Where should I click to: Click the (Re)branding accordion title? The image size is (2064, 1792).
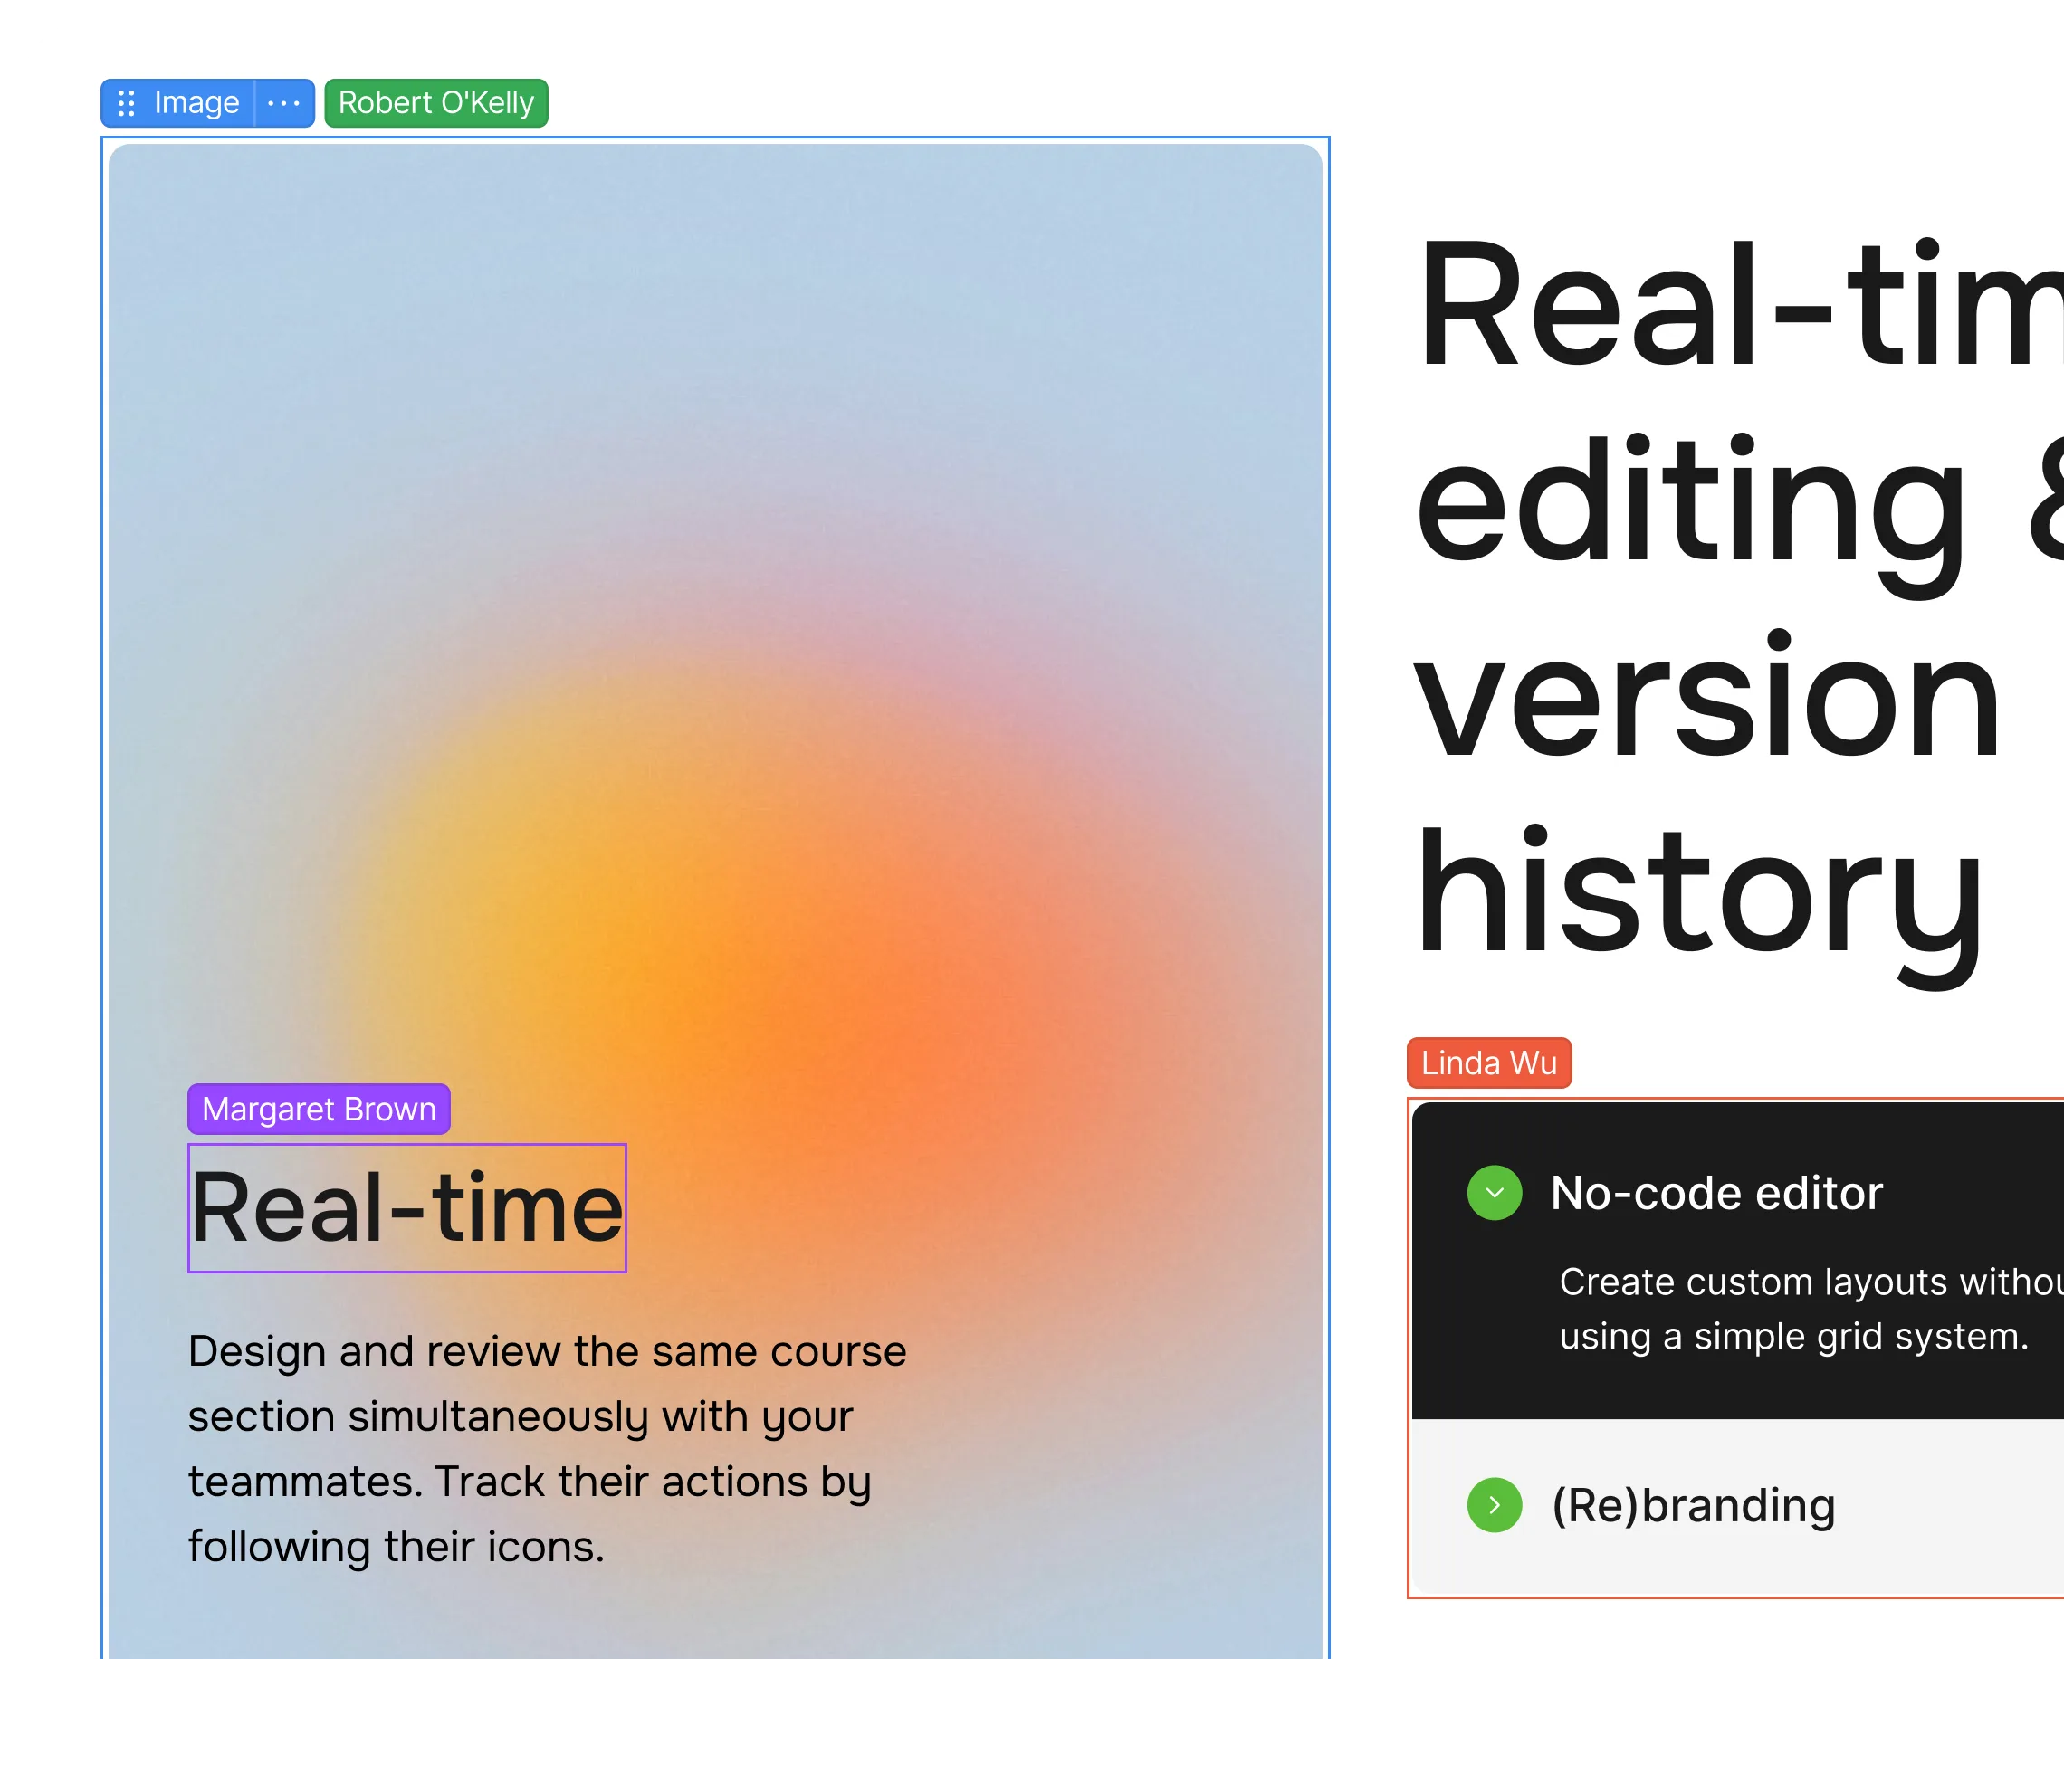1693,1505
